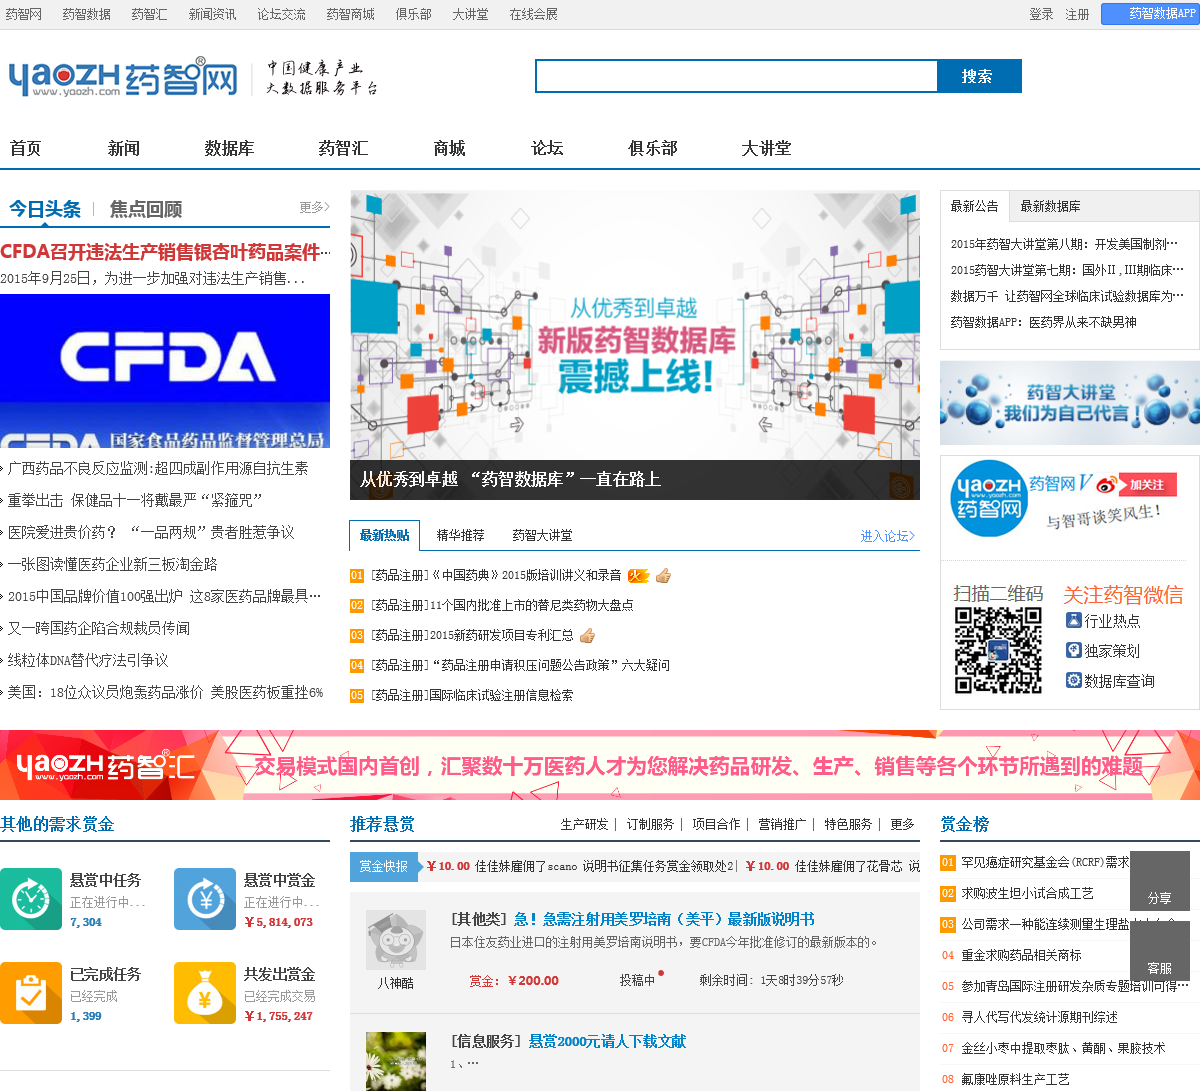Image resolution: width=1200 pixels, height=1091 pixels.
Task: Open the 药智大讲堂 我们为自己代言 banner
Action: point(1069,403)
